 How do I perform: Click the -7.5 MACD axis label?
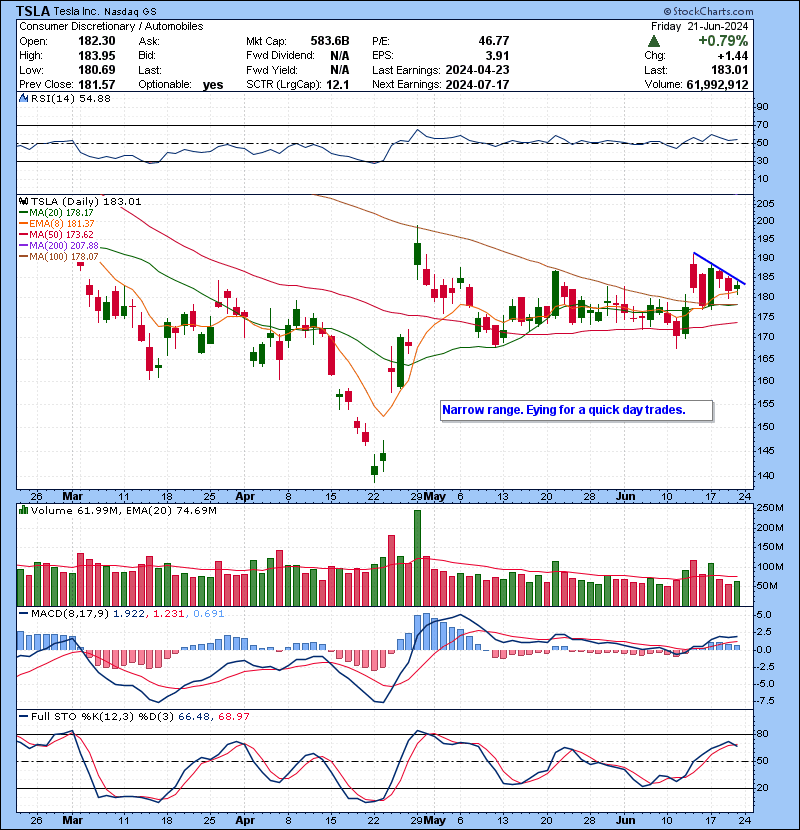click(x=765, y=701)
